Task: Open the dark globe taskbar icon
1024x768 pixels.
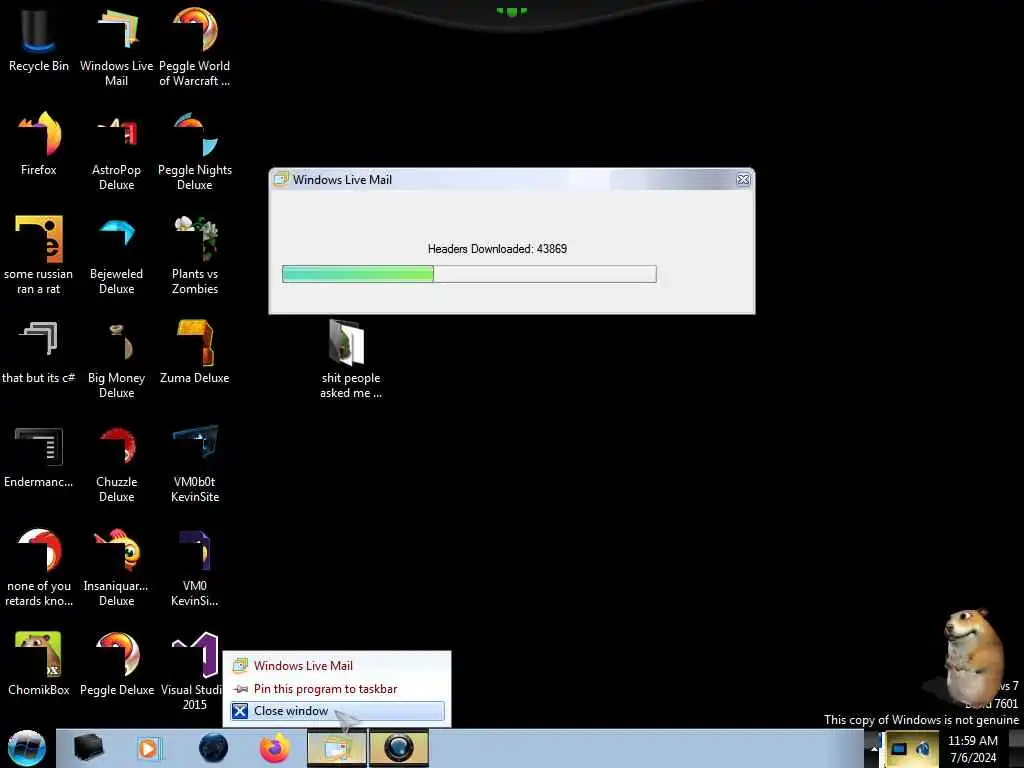Action: click(214, 748)
